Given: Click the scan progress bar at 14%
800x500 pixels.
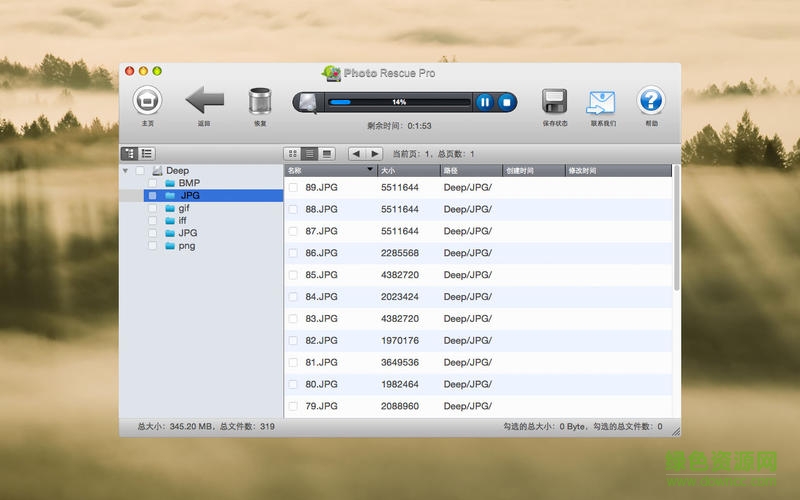Looking at the screenshot, I should click(x=399, y=102).
